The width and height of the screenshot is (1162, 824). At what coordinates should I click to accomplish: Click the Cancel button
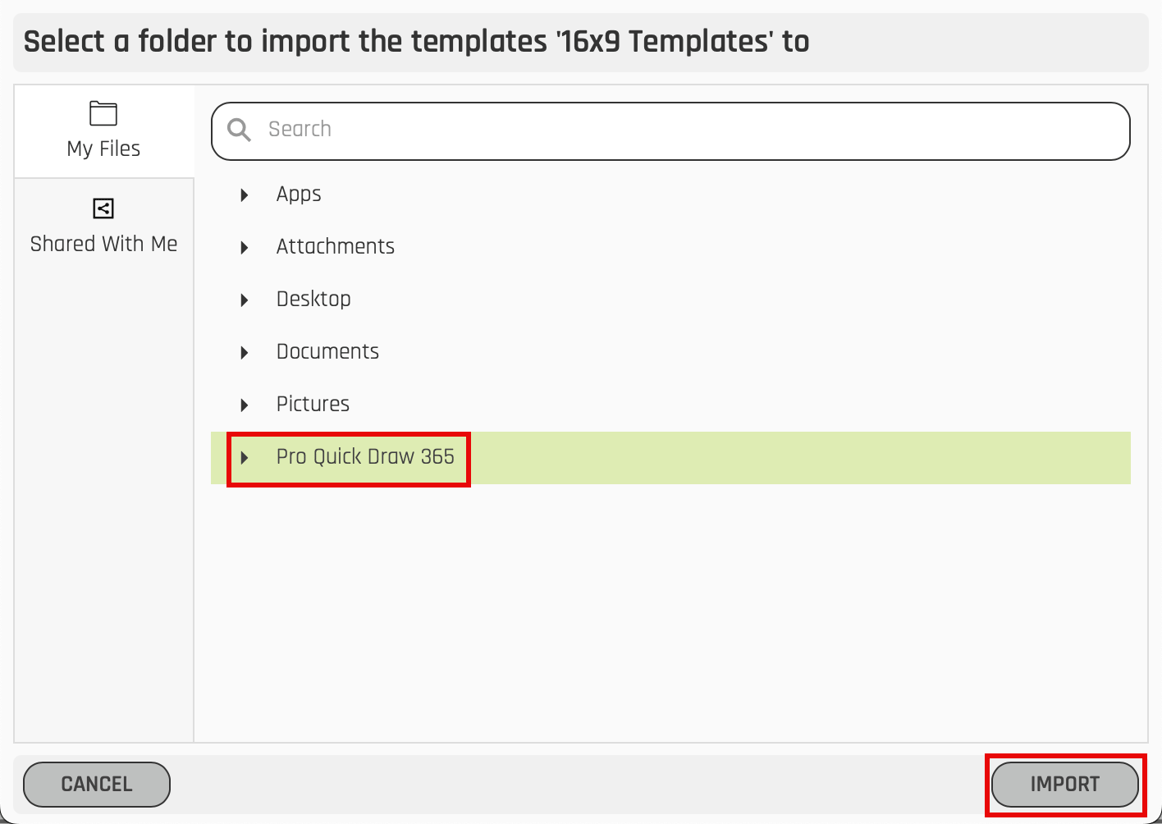click(97, 784)
